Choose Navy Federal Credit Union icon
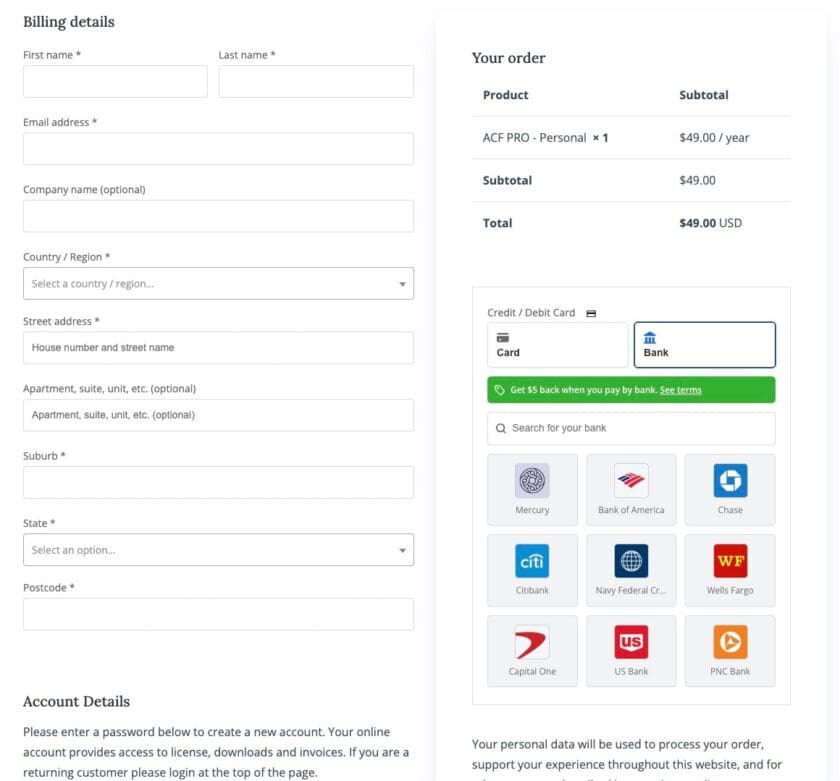Image resolution: width=840 pixels, height=781 pixels. click(x=631, y=561)
